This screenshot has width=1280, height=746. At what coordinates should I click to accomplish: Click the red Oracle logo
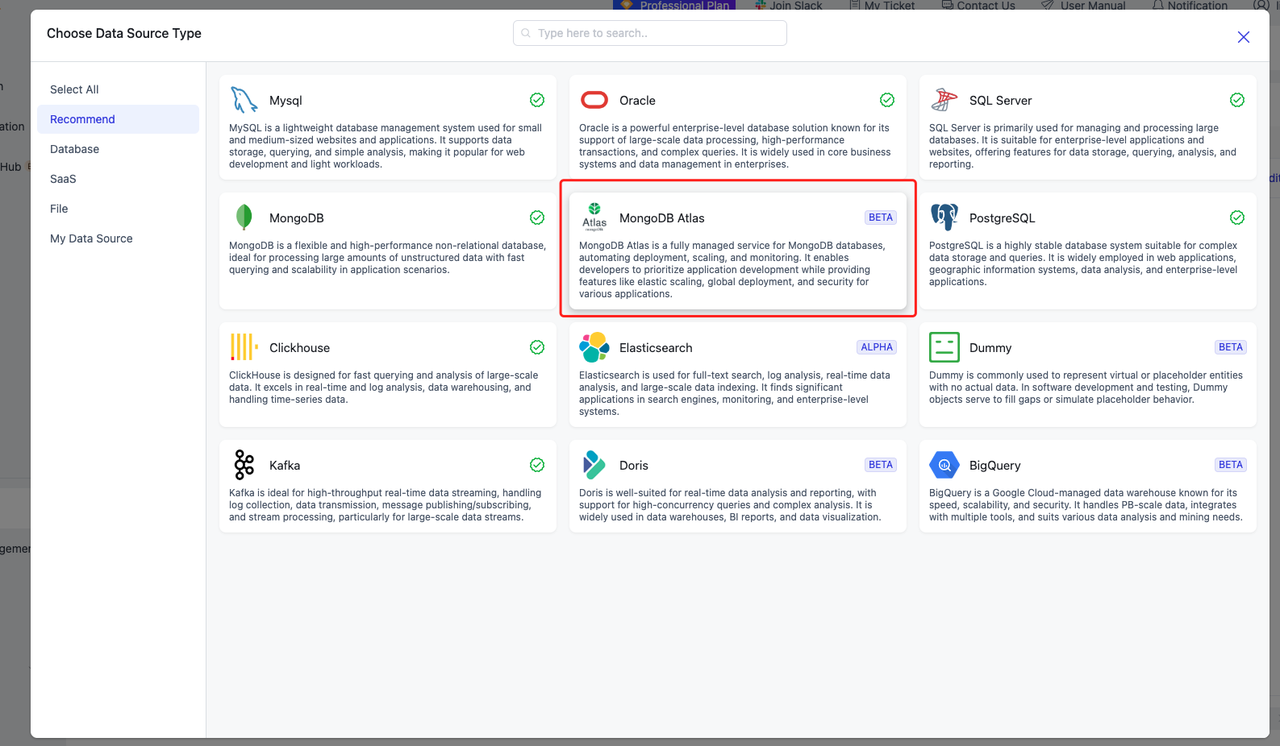(594, 100)
